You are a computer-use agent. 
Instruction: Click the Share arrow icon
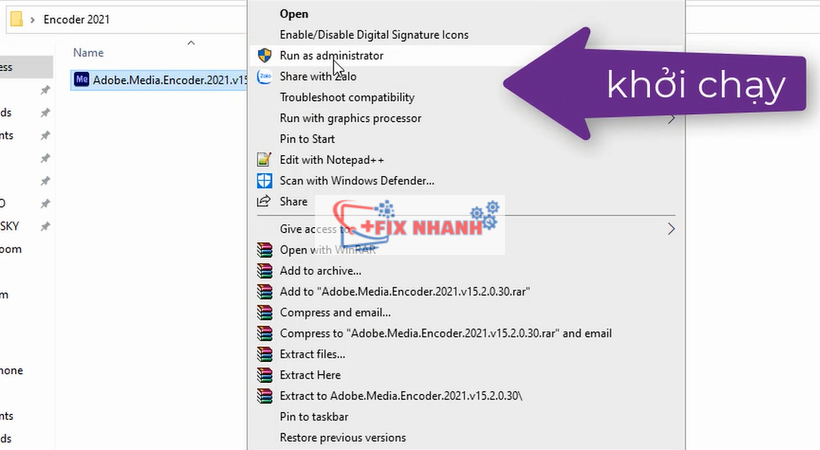click(x=264, y=201)
